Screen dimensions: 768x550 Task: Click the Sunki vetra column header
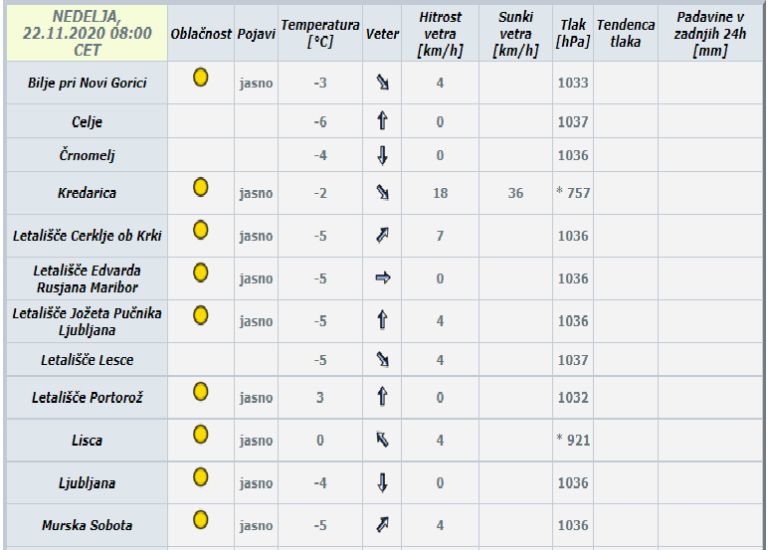click(515, 34)
